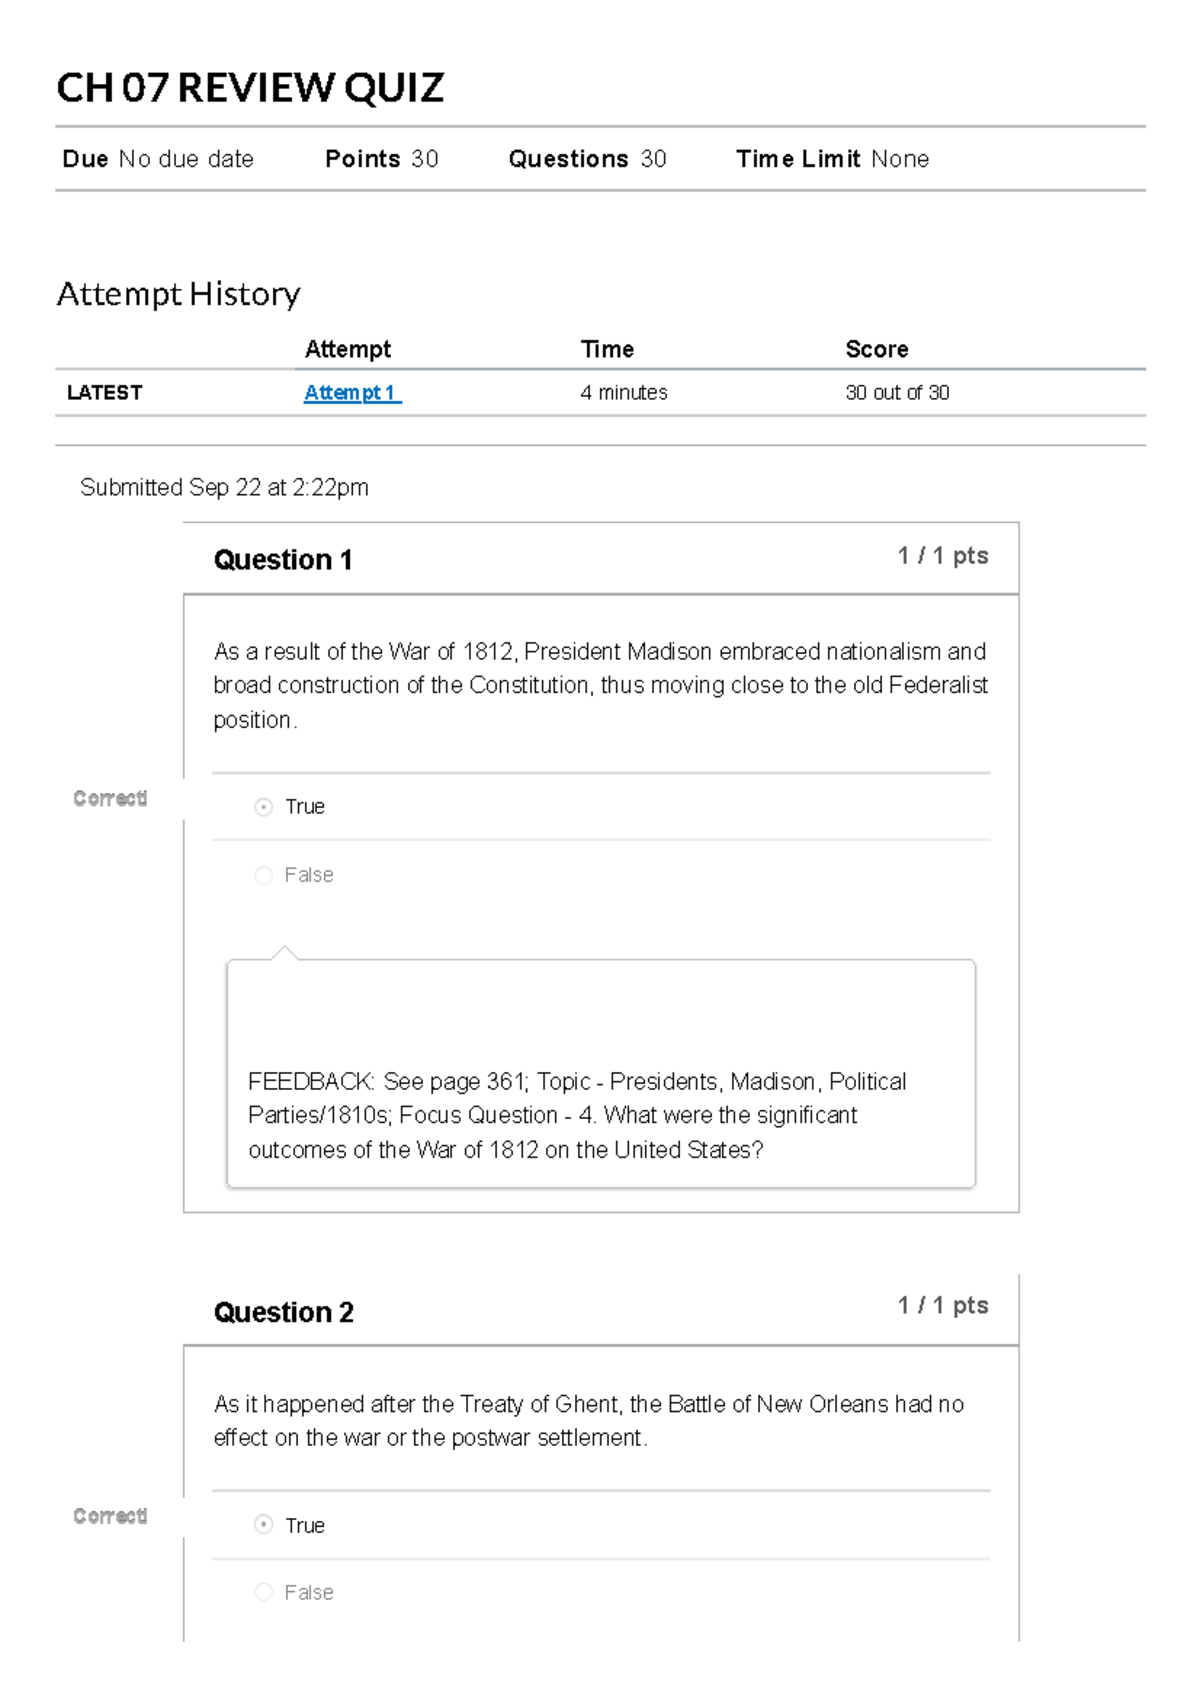Click the Score column header
The image size is (1200, 1697).
pyautogui.click(x=877, y=349)
